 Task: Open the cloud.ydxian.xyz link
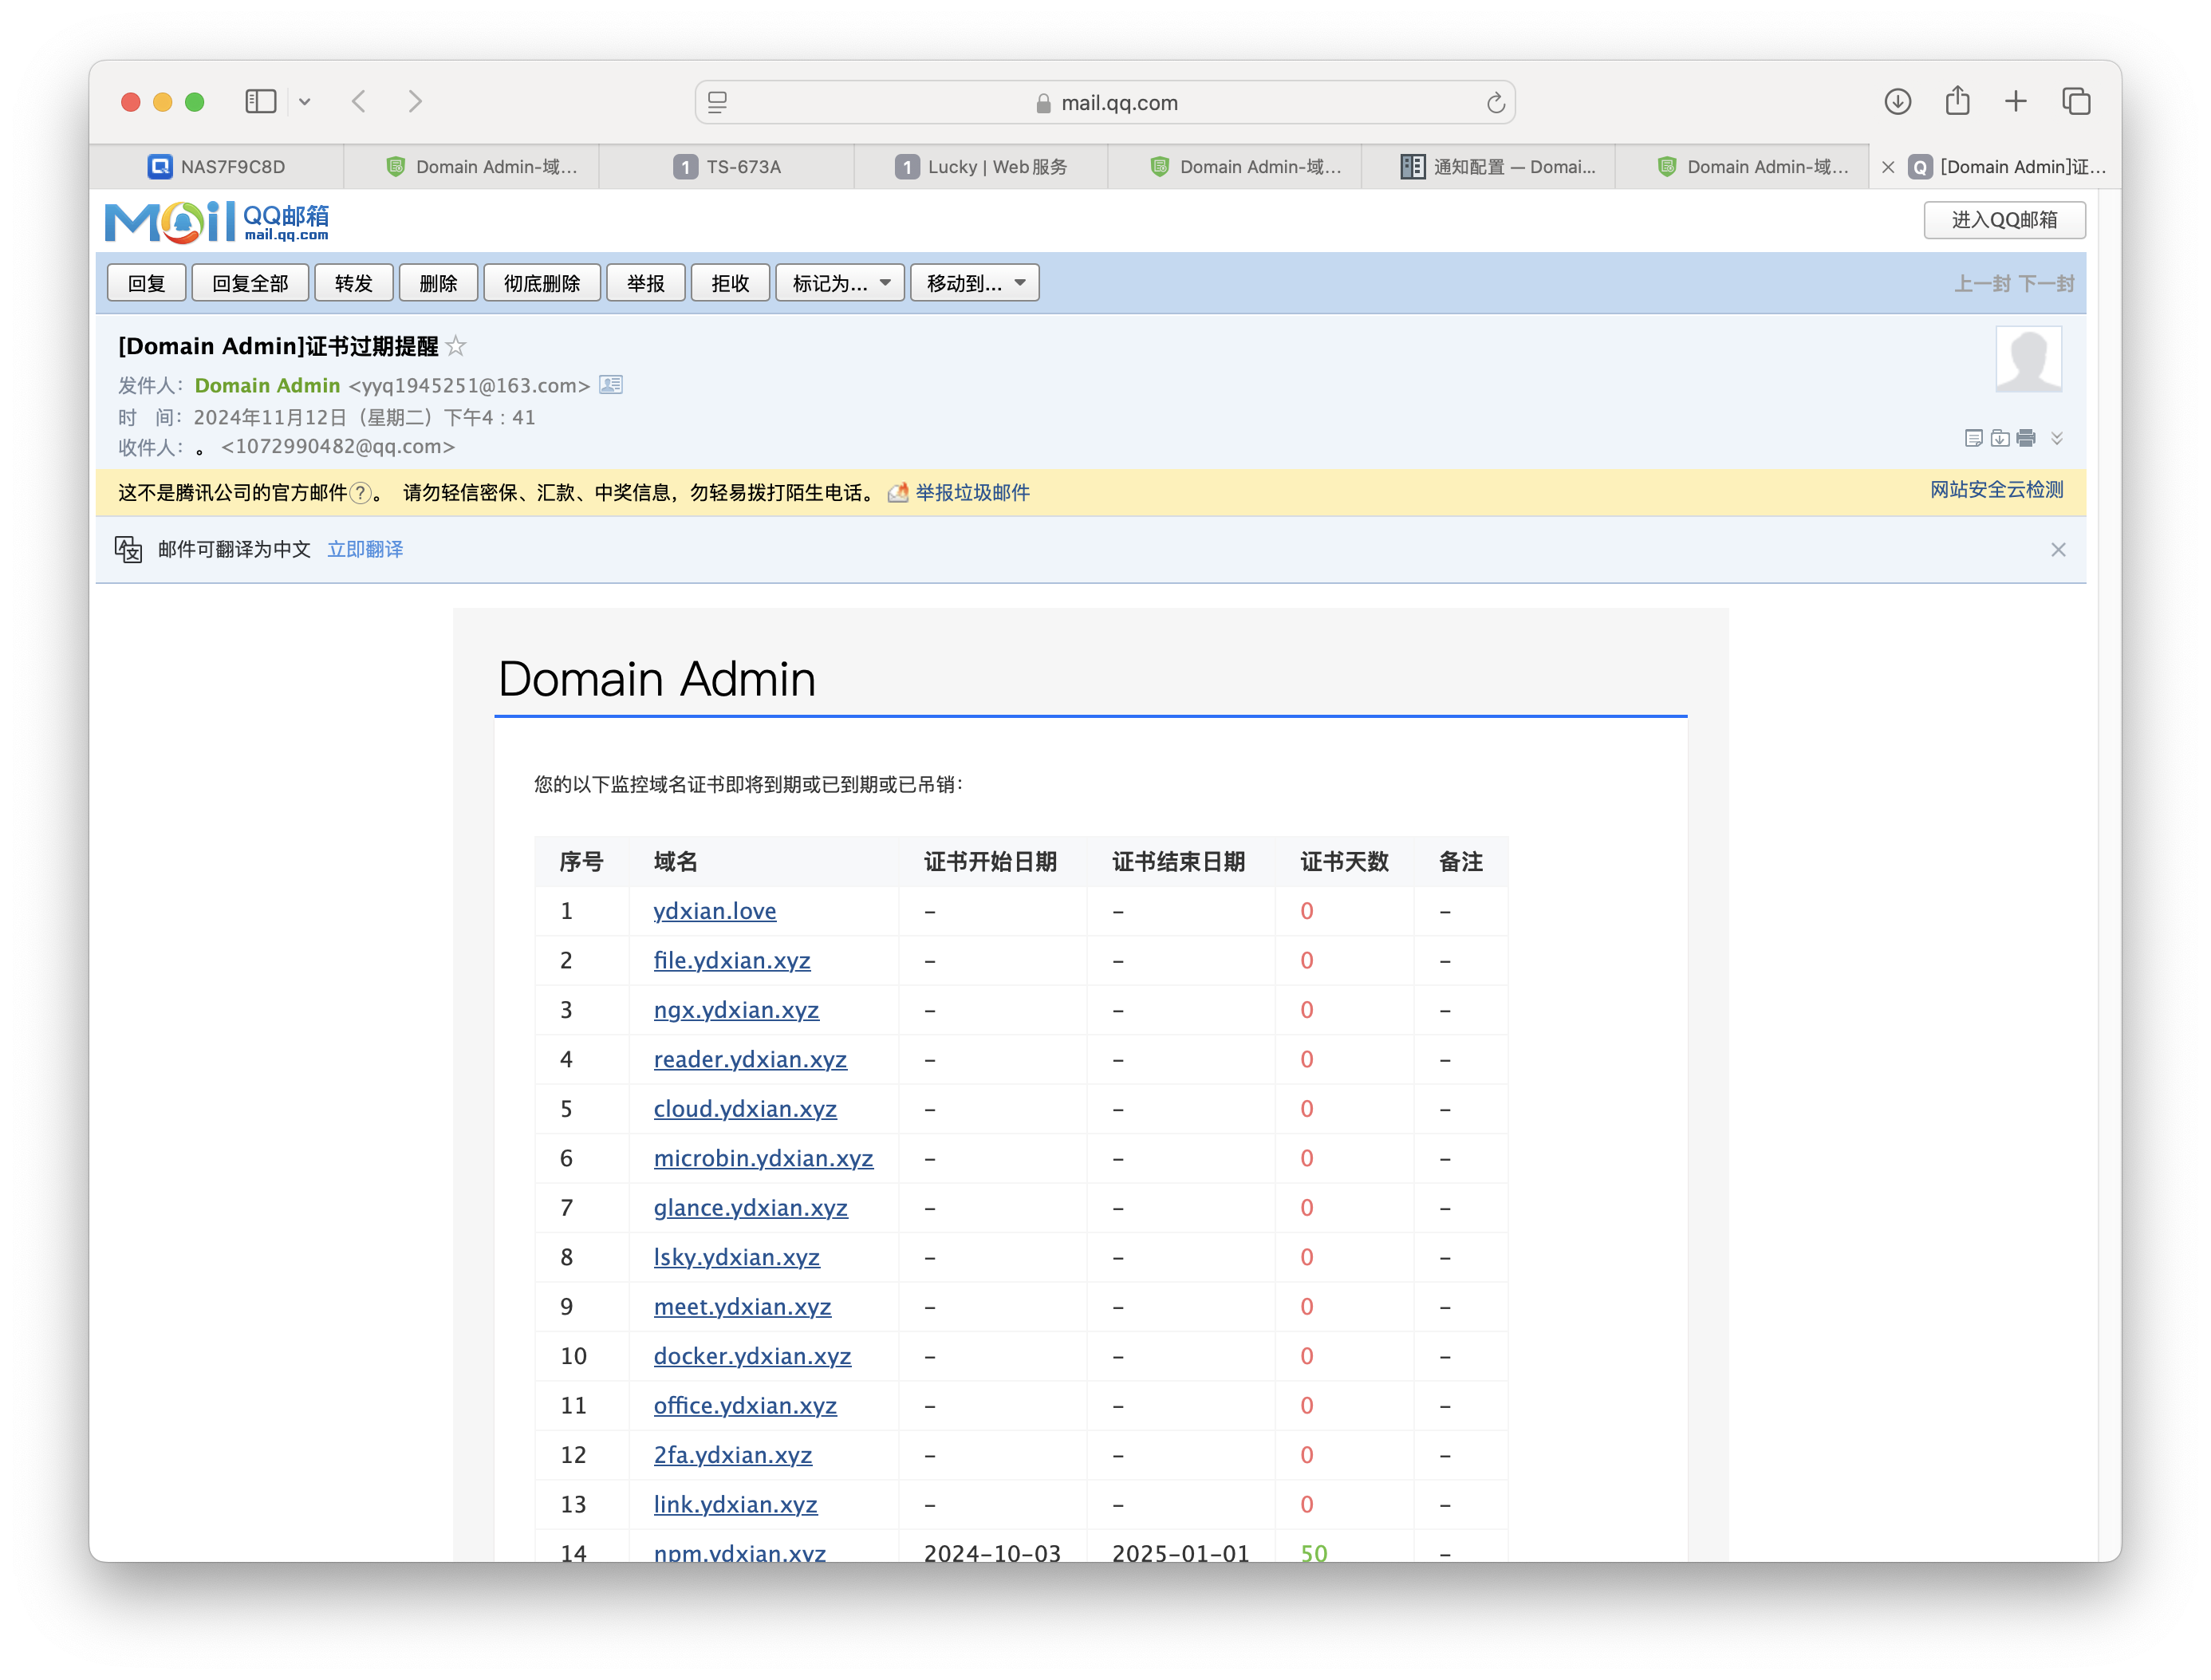pyautogui.click(x=745, y=1110)
